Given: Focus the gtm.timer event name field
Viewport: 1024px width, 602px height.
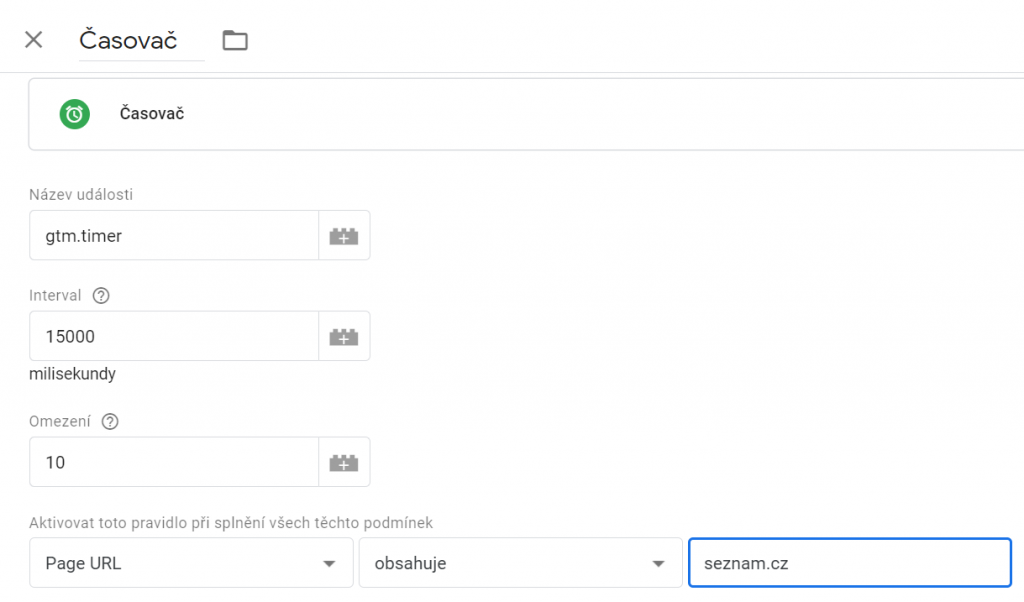Looking at the screenshot, I should (x=174, y=236).
